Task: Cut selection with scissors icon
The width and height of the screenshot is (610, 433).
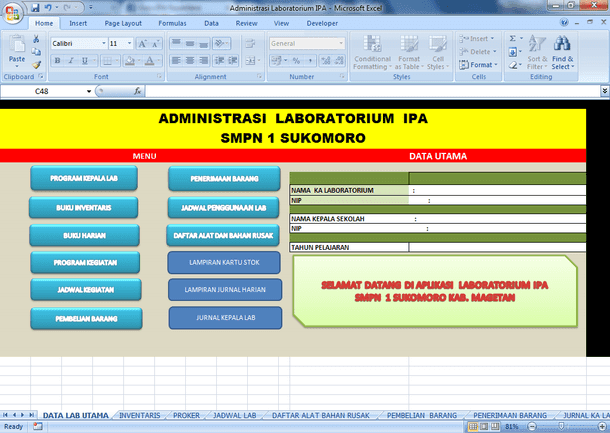Action: coord(36,39)
